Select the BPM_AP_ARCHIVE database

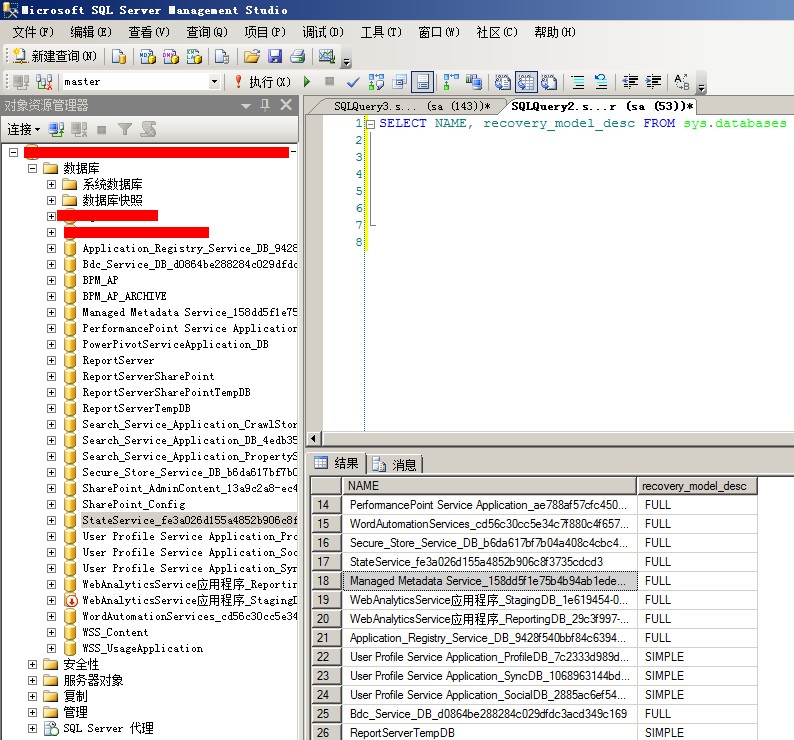pos(125,296)
